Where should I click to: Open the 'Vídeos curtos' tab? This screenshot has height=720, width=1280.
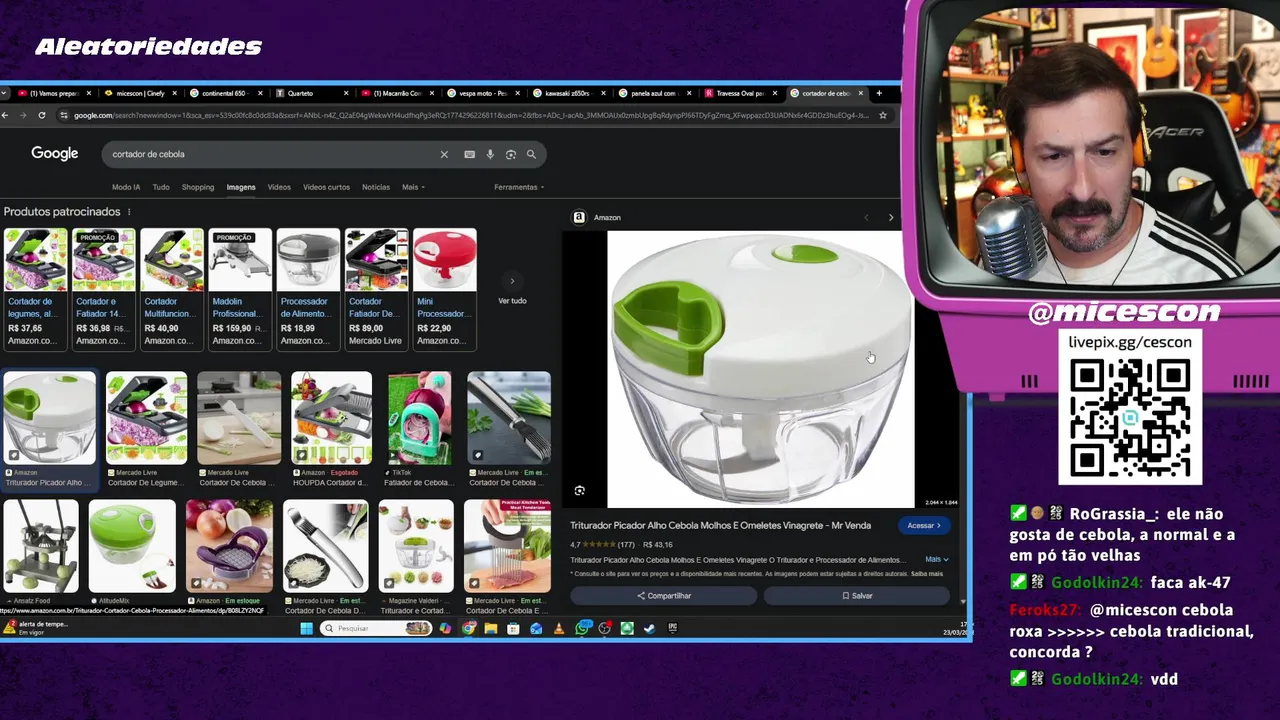point(327,187)
